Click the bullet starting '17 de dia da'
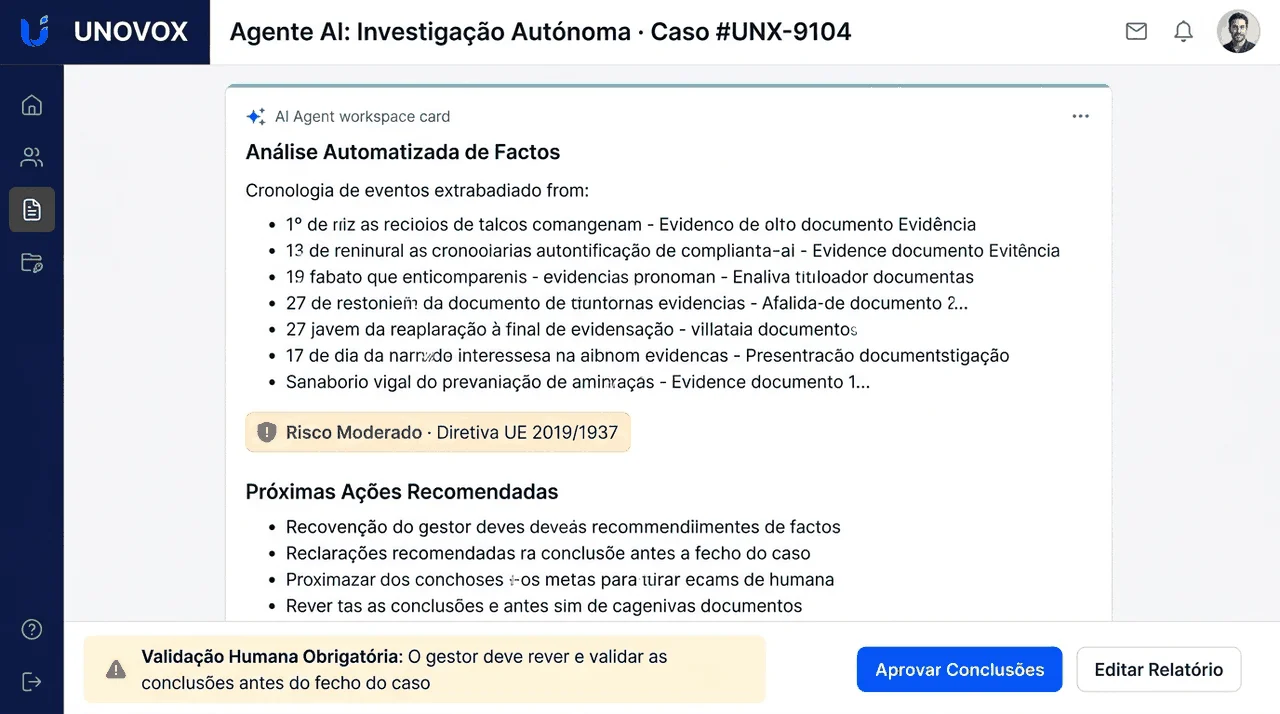 tap(648, 355)
